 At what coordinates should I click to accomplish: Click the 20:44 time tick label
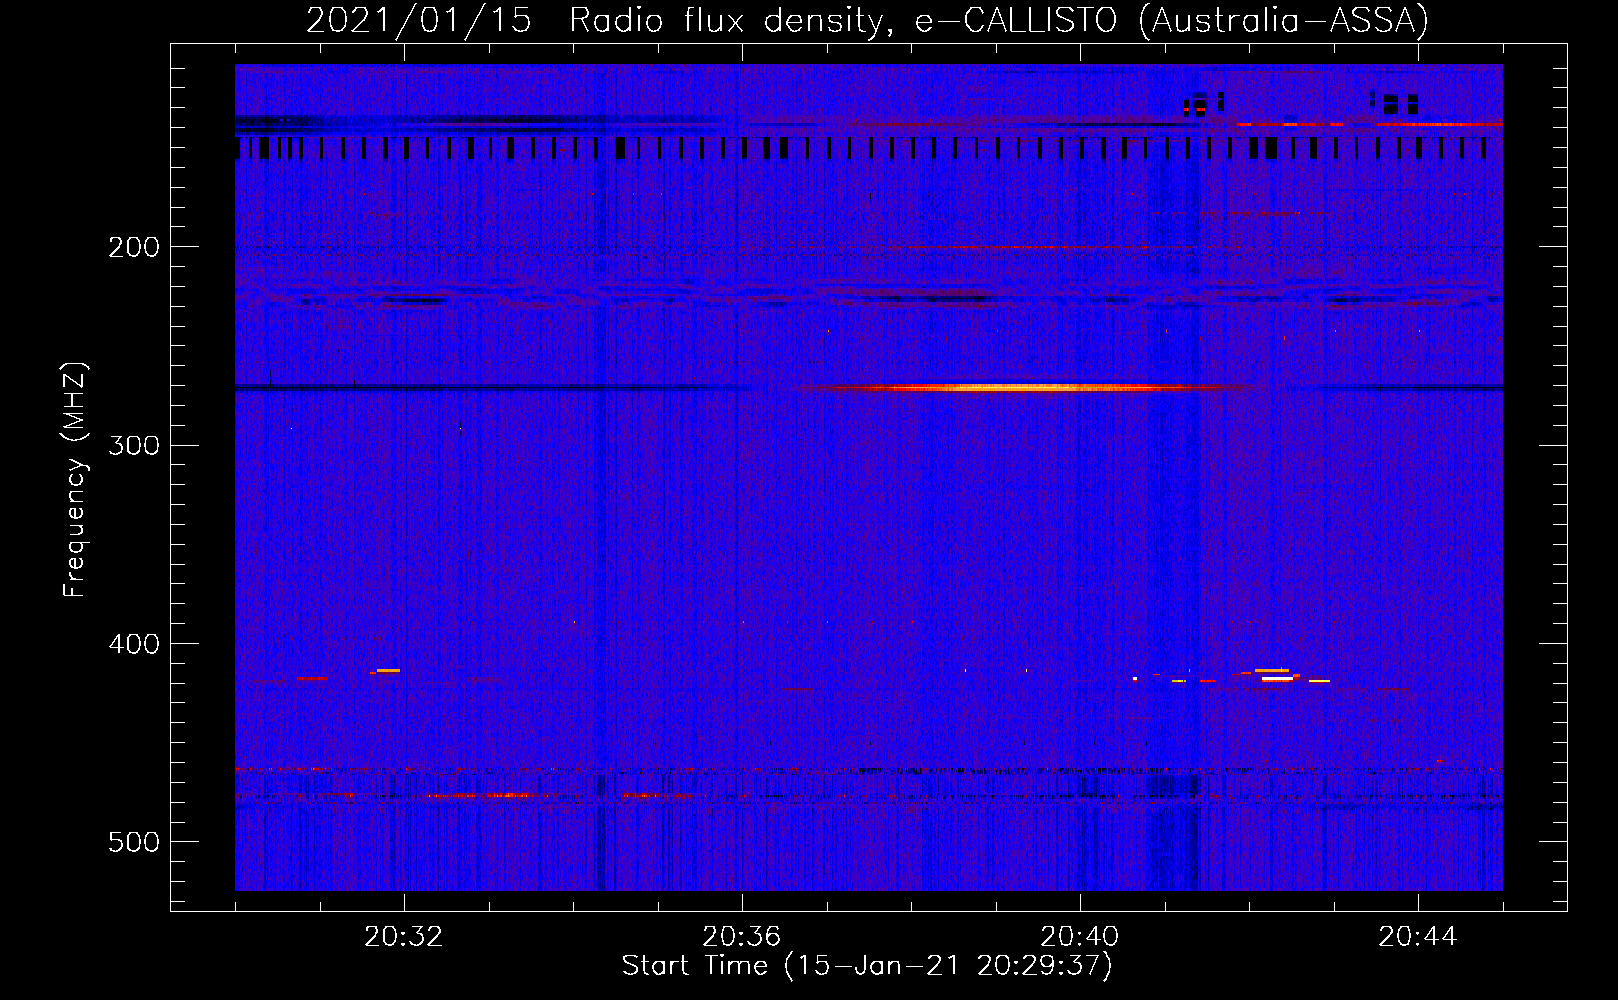1418,937
